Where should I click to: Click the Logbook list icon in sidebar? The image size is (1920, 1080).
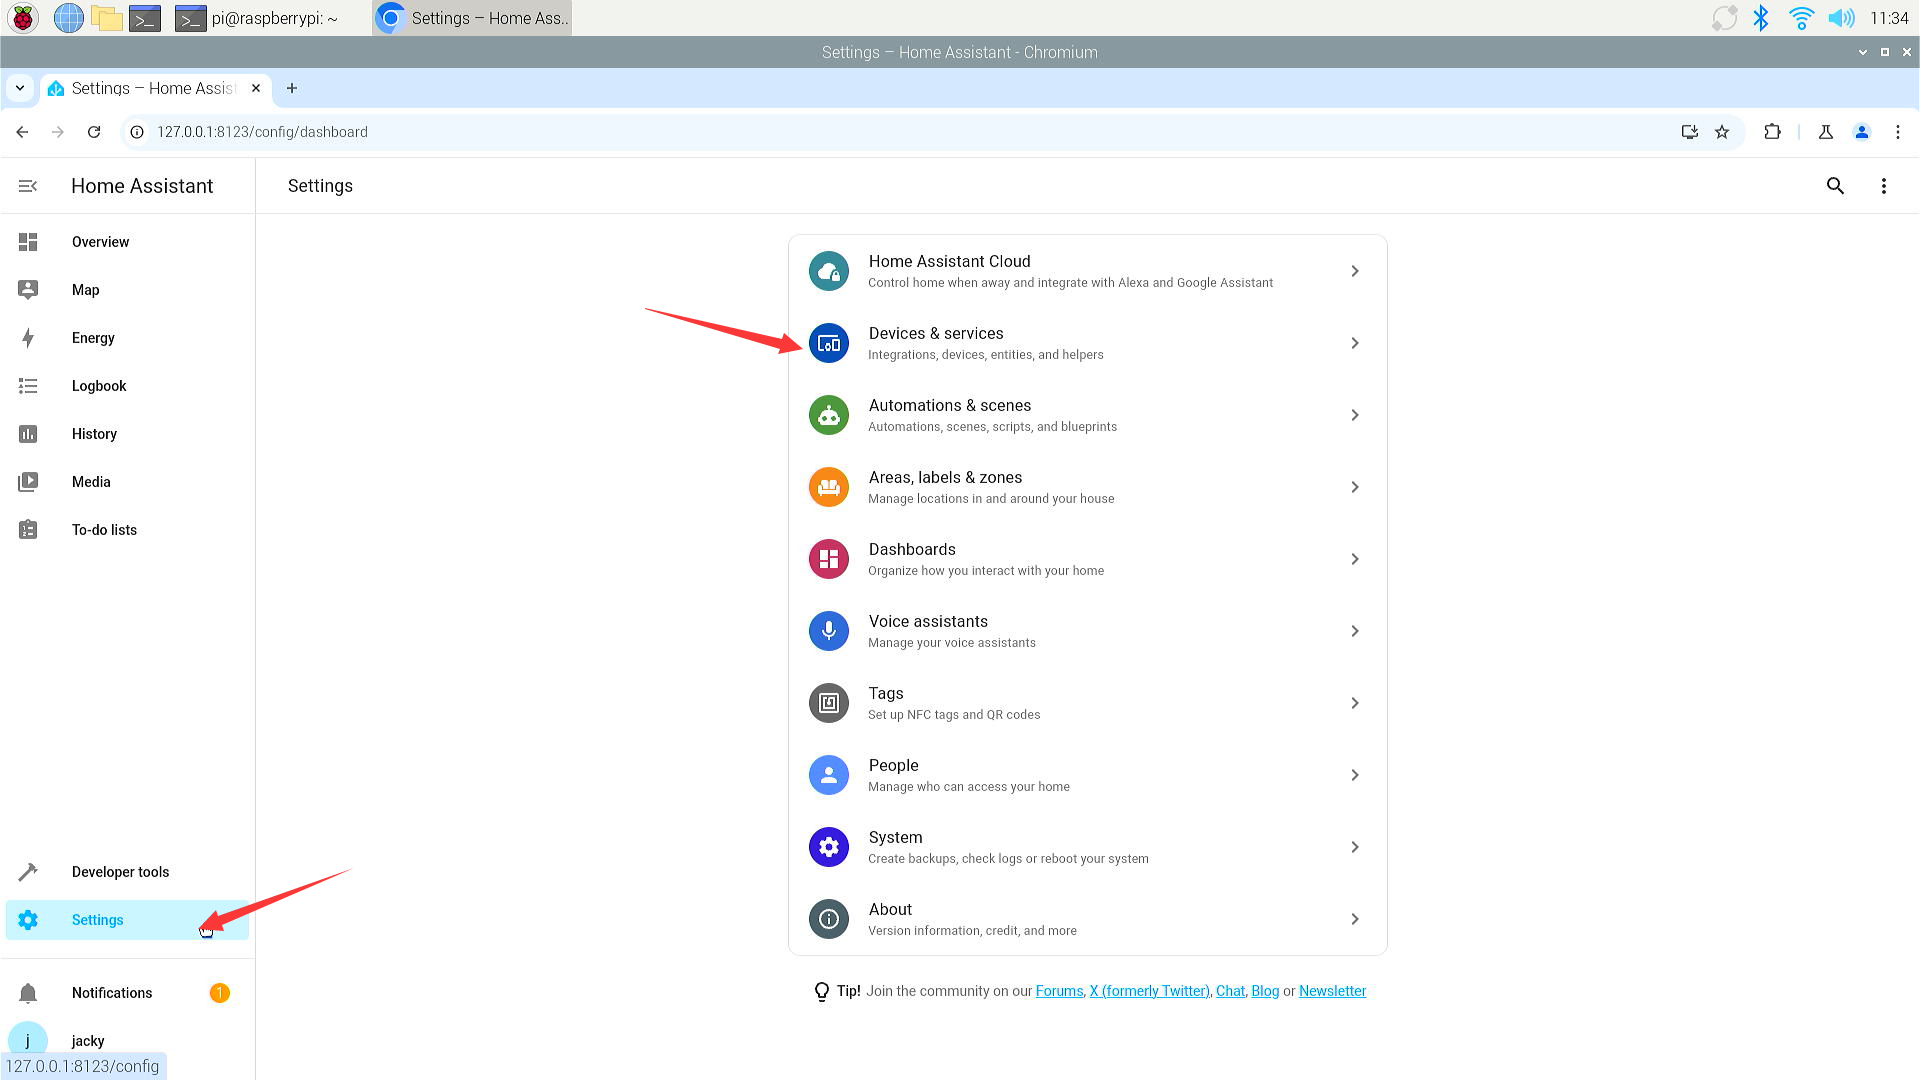pyautogui.click(x=28, y=386)
